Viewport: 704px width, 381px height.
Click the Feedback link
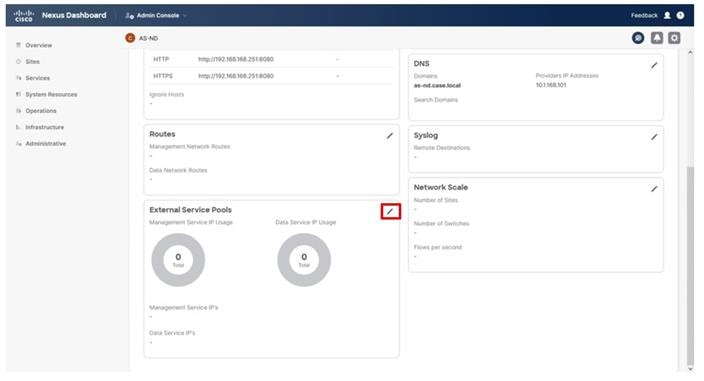(x=644, y=15)
